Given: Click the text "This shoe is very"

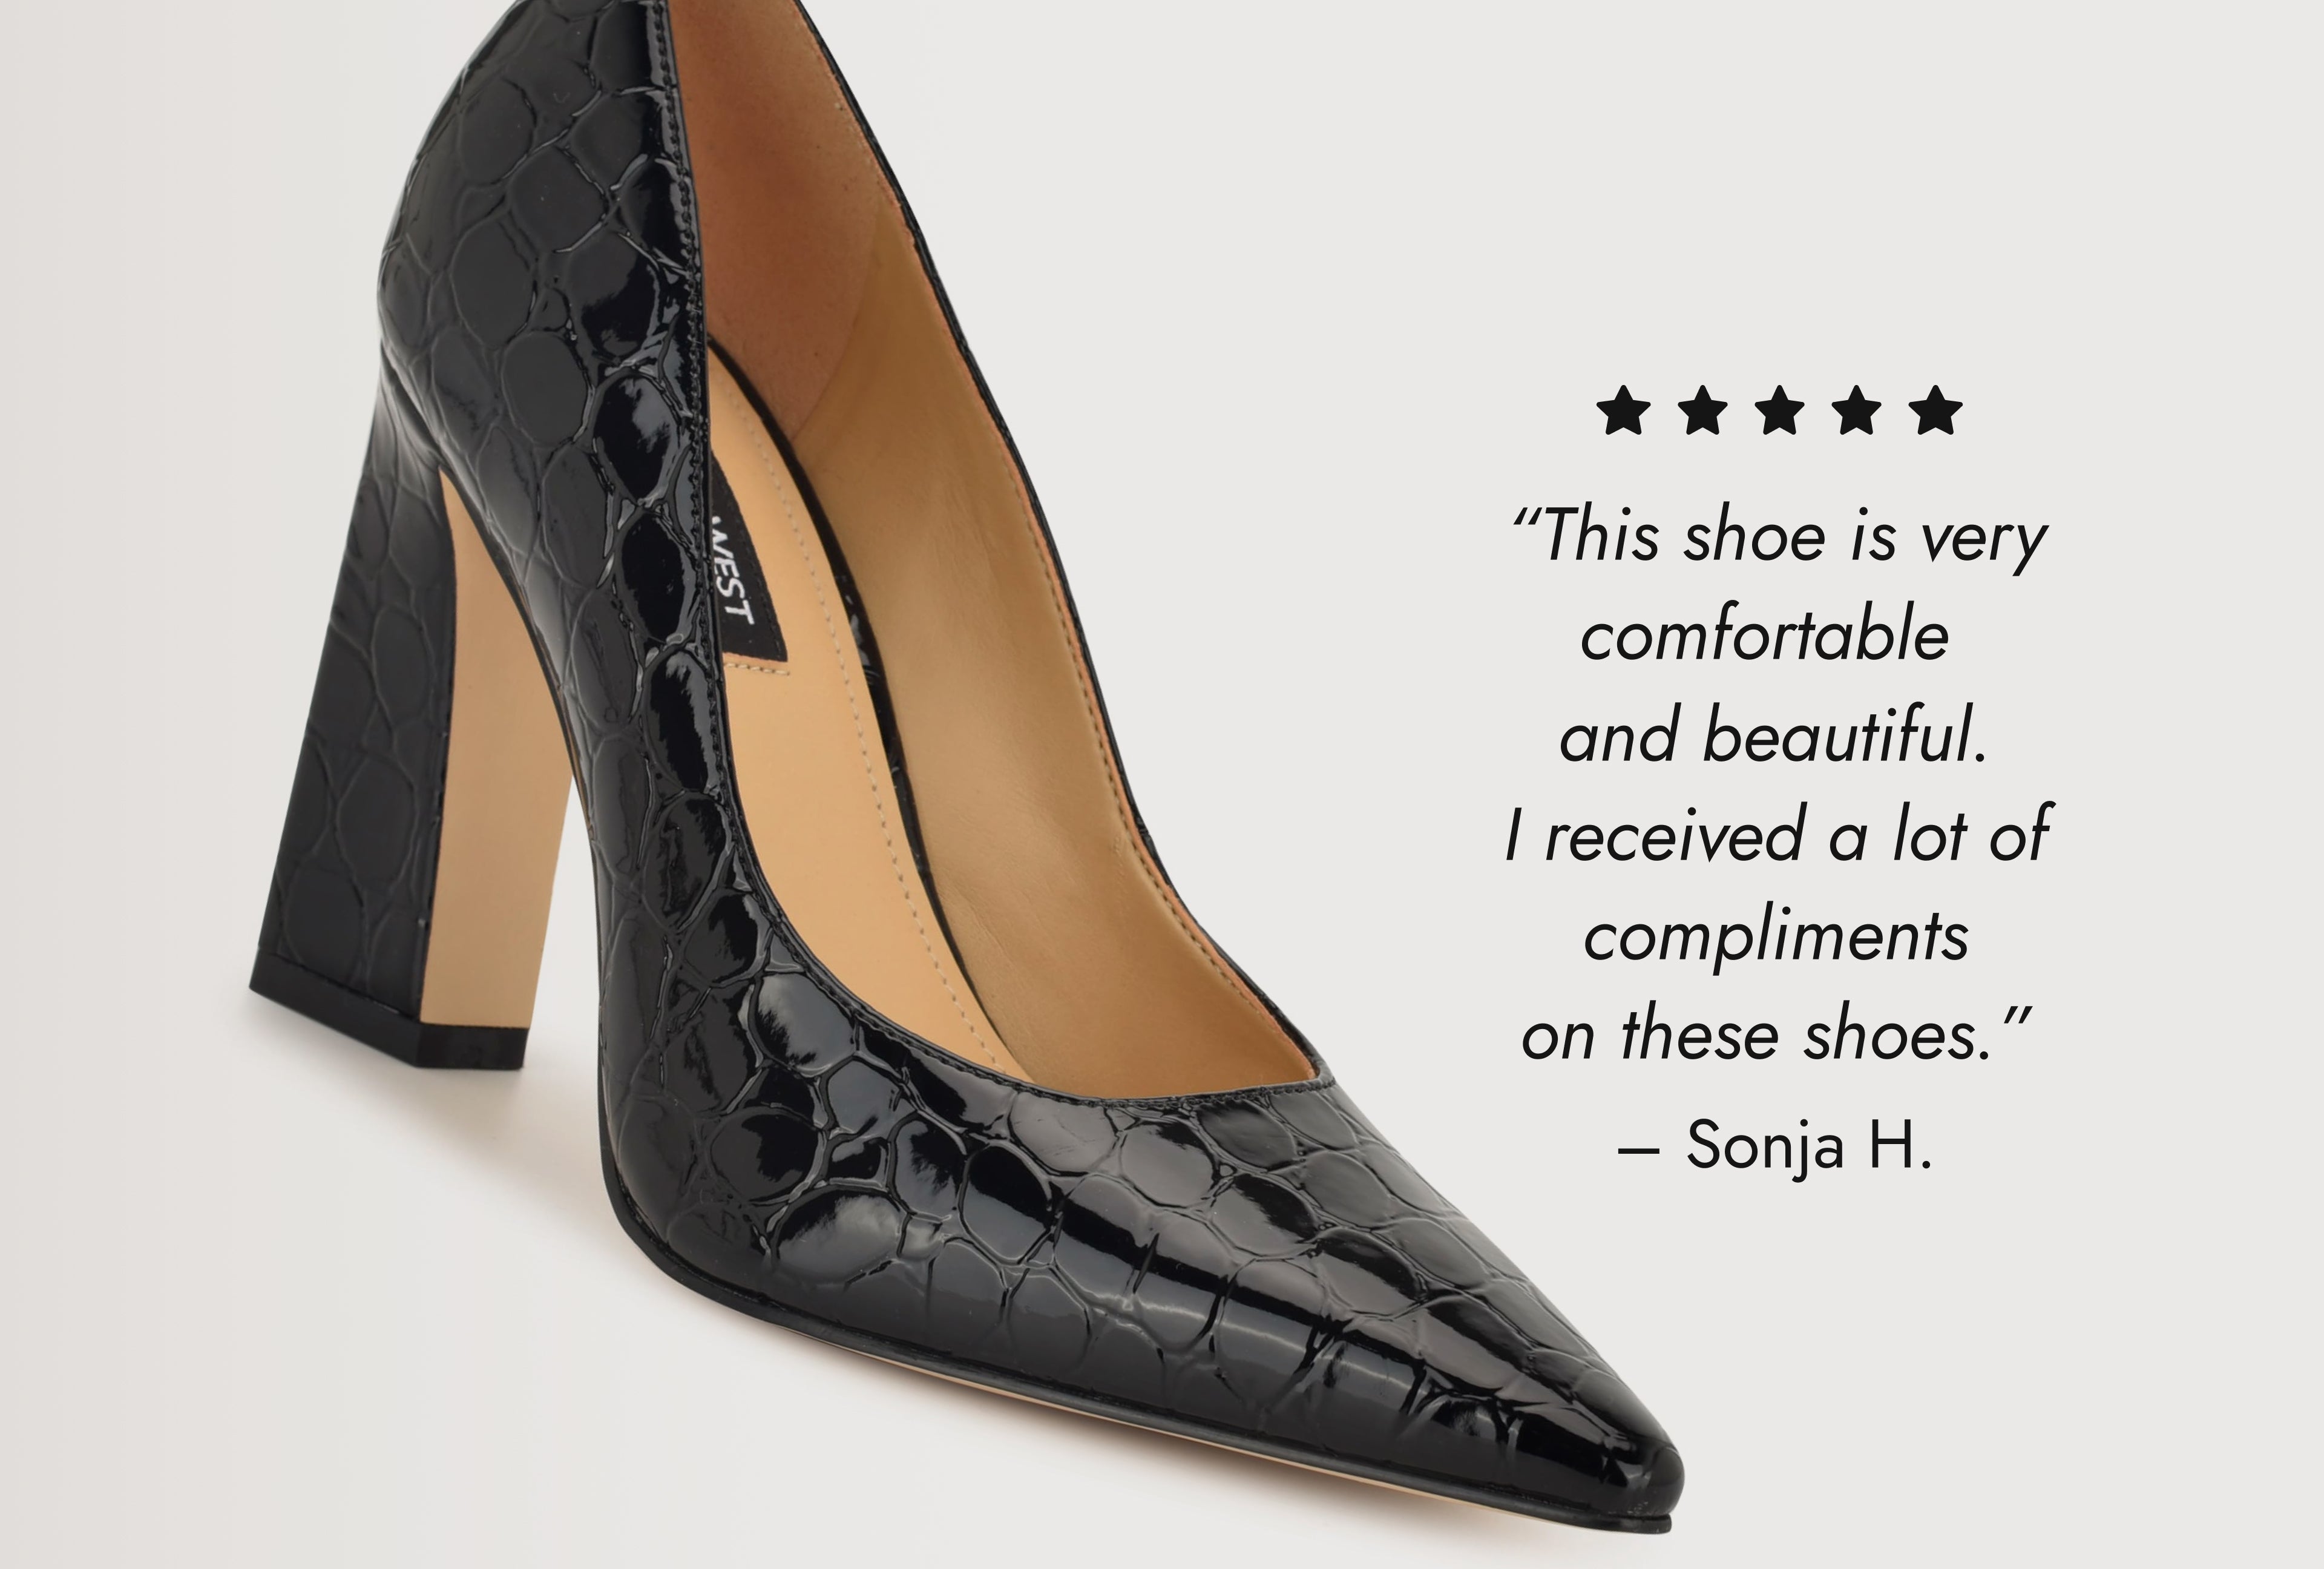Looking at the screenshot, I should [1796, 539].
